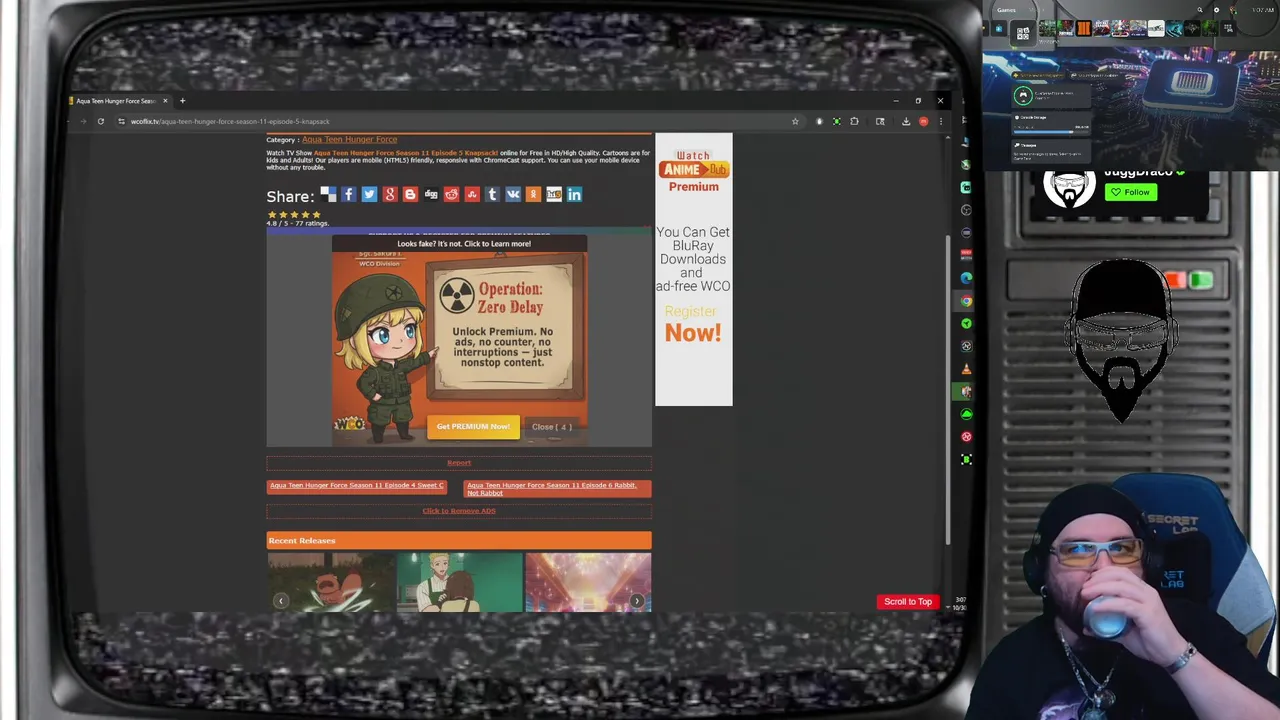Image resolution: width=1280 pixels, height=720 pixels.
Task: Share via the VK icon
Action: pos(513,194)
